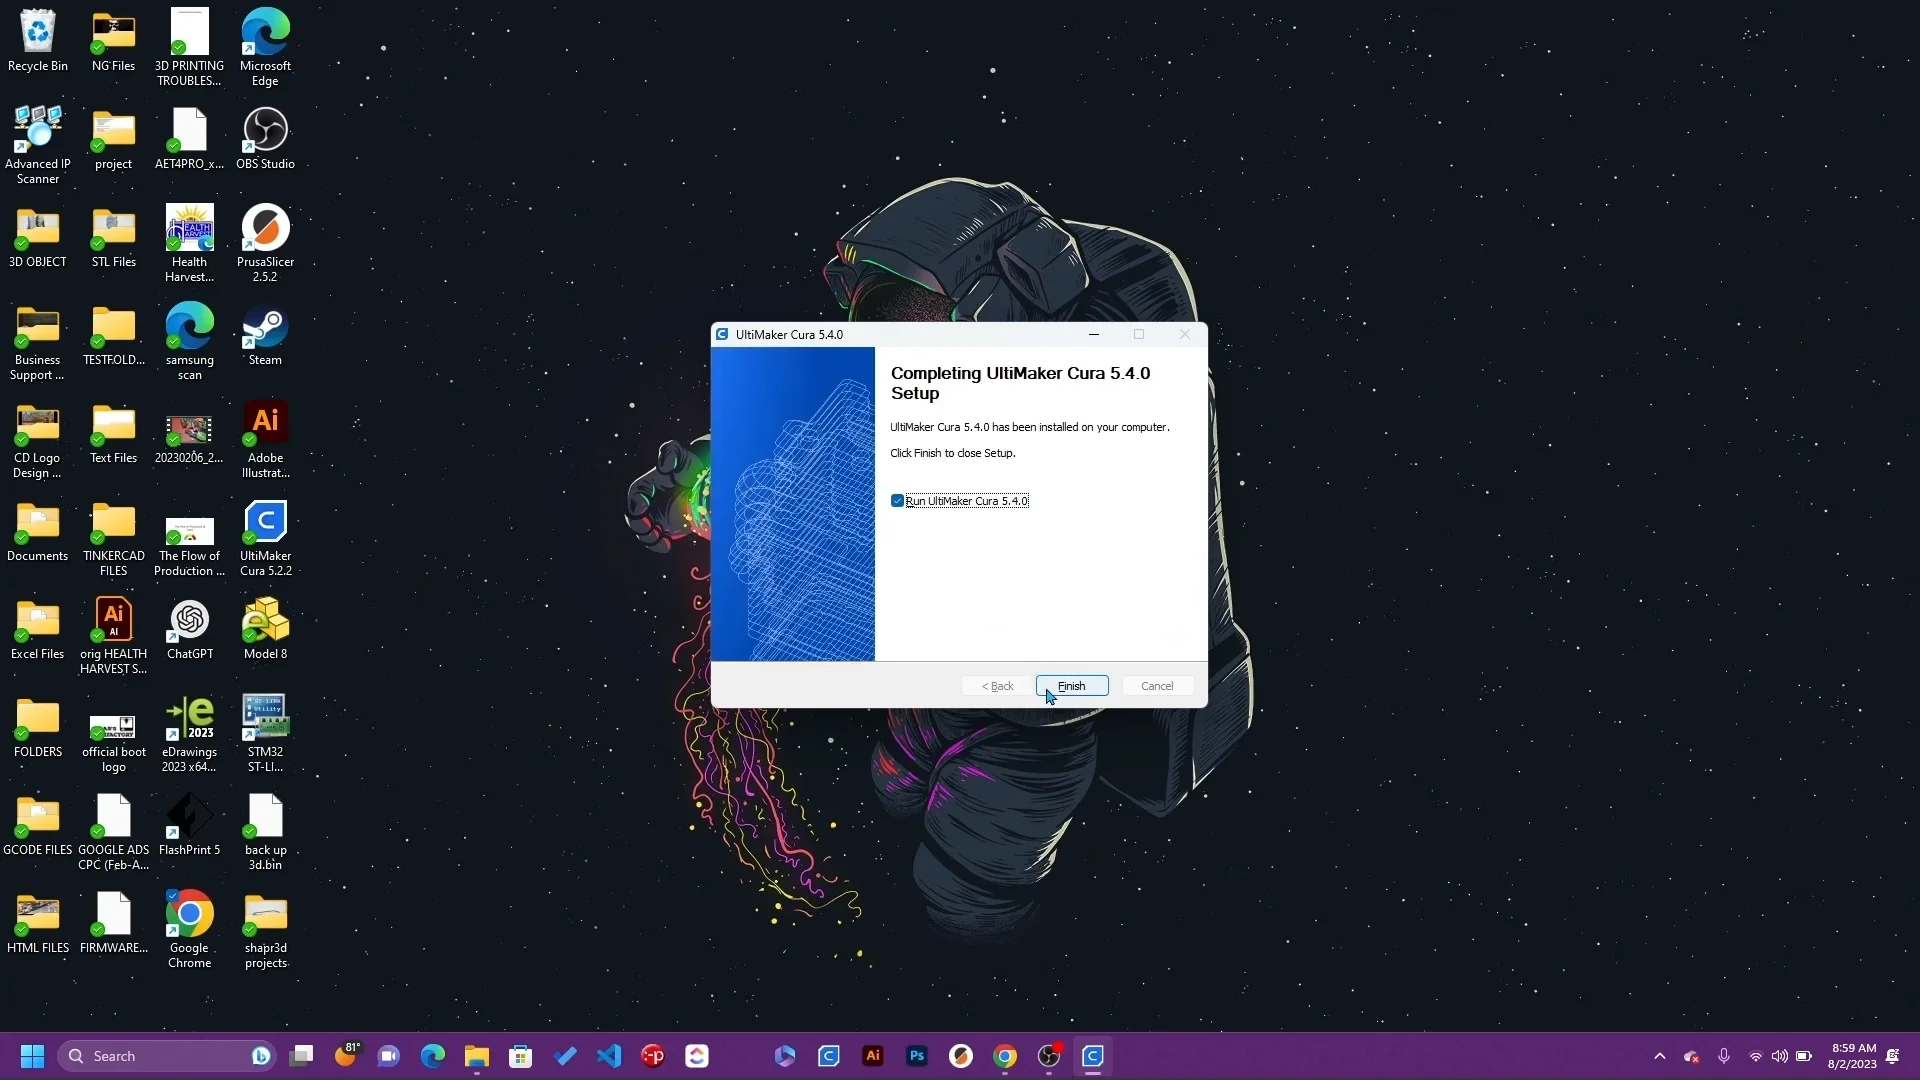The height and width of the screenshot is (1080, 1920).
Task: Select the shapr3d projects folder
Action: click(x=265, y=929)
